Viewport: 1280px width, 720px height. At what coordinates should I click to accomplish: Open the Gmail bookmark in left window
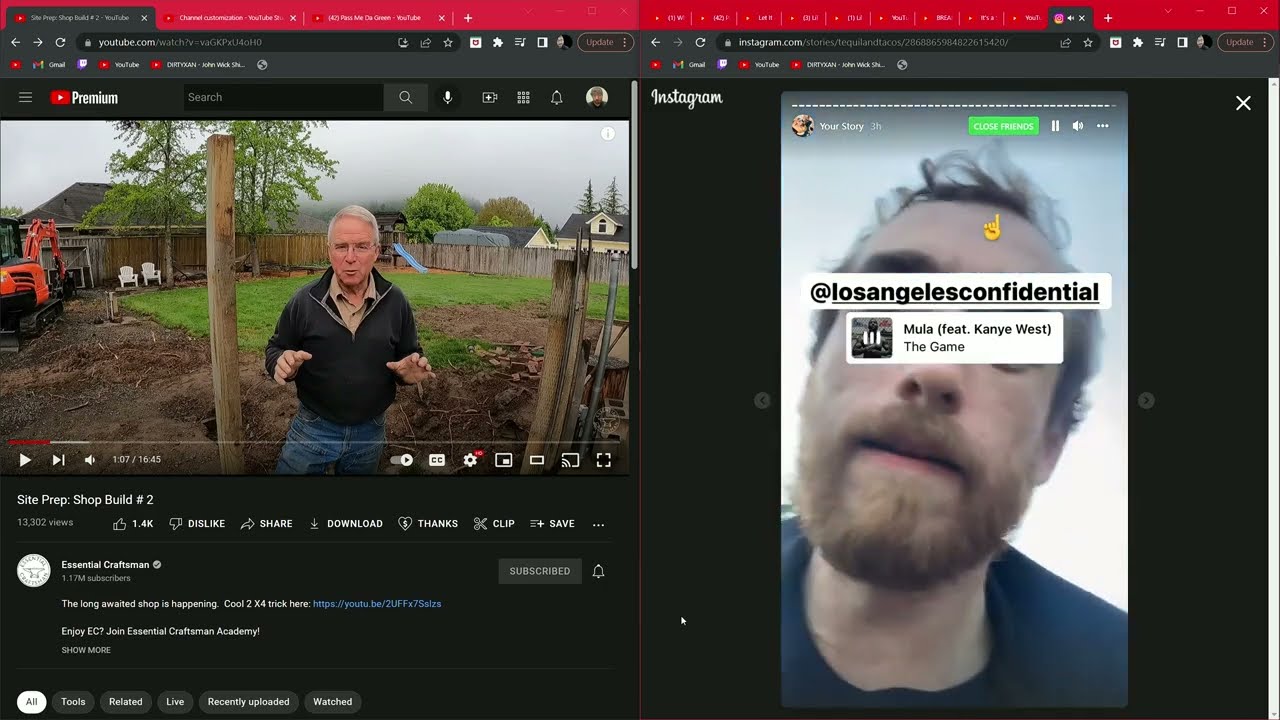click(49, 64)
